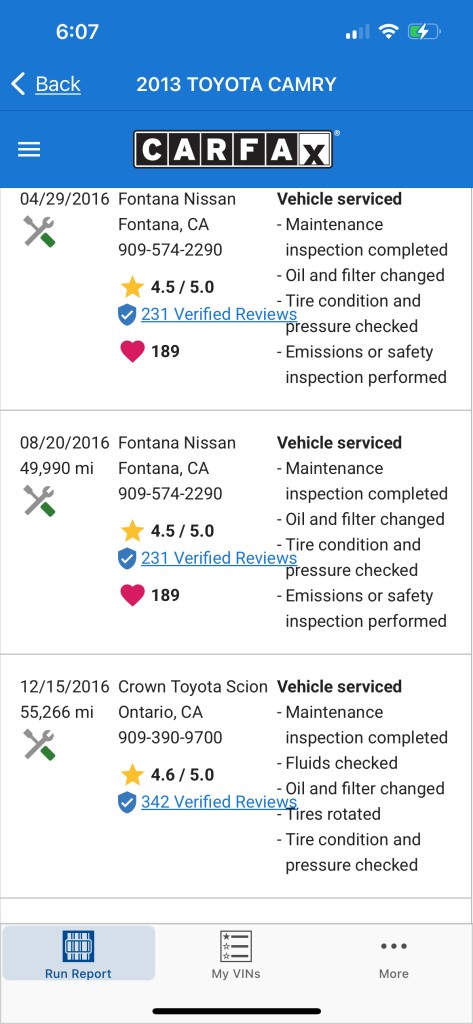Tap the battery icon in status bar
Viewport: 473px width, 1024px height.
[424, 31]
